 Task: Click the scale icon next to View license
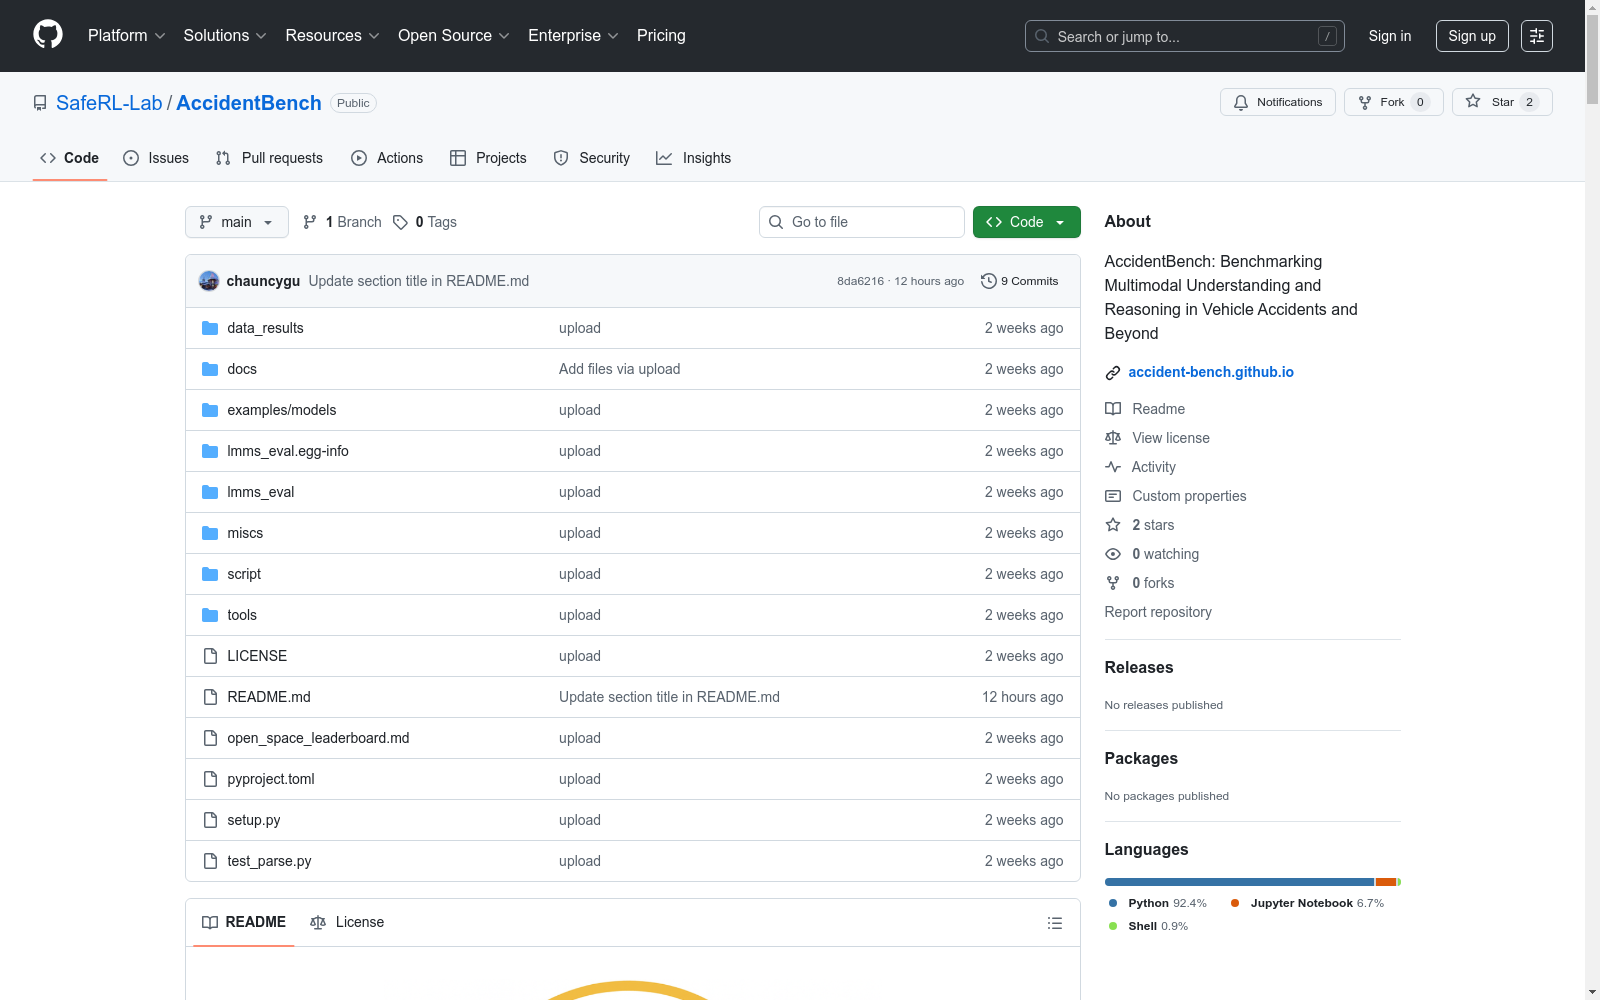pos(1113,438)
